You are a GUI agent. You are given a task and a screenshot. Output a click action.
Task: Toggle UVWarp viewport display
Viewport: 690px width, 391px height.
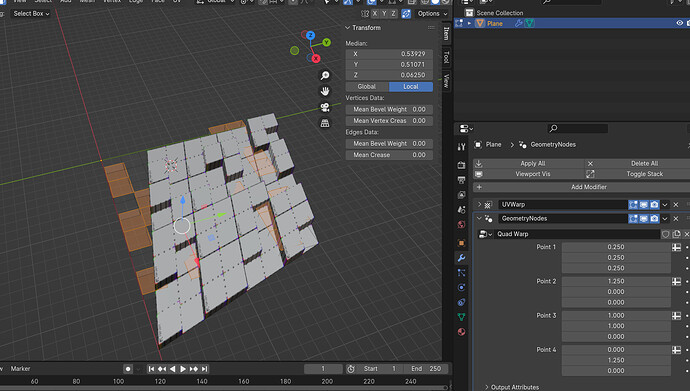pos(644,205)
